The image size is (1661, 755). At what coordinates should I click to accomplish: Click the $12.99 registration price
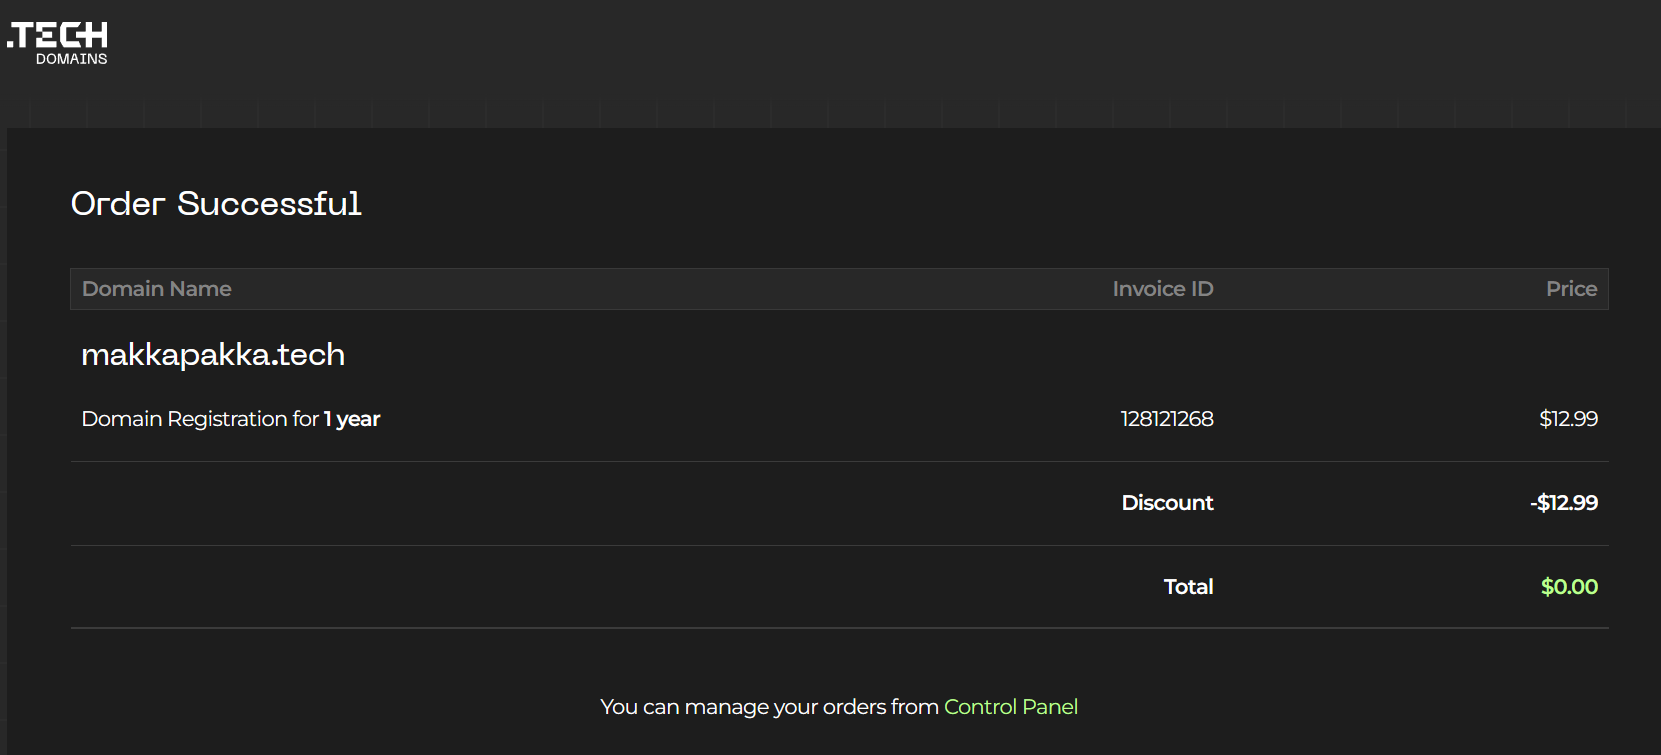click(x=1568, y=419)
